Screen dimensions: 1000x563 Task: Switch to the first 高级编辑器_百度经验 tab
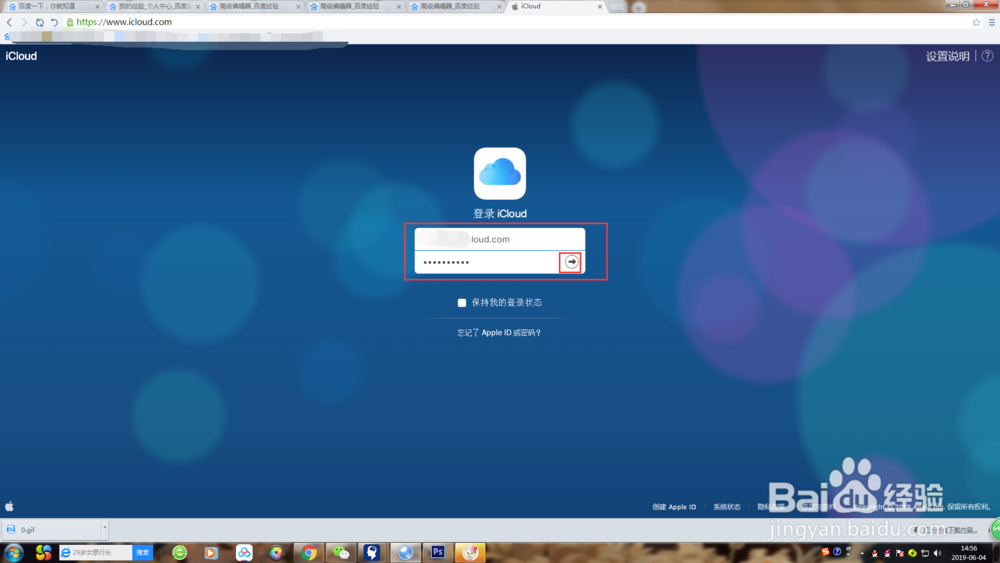coord(254,6)
